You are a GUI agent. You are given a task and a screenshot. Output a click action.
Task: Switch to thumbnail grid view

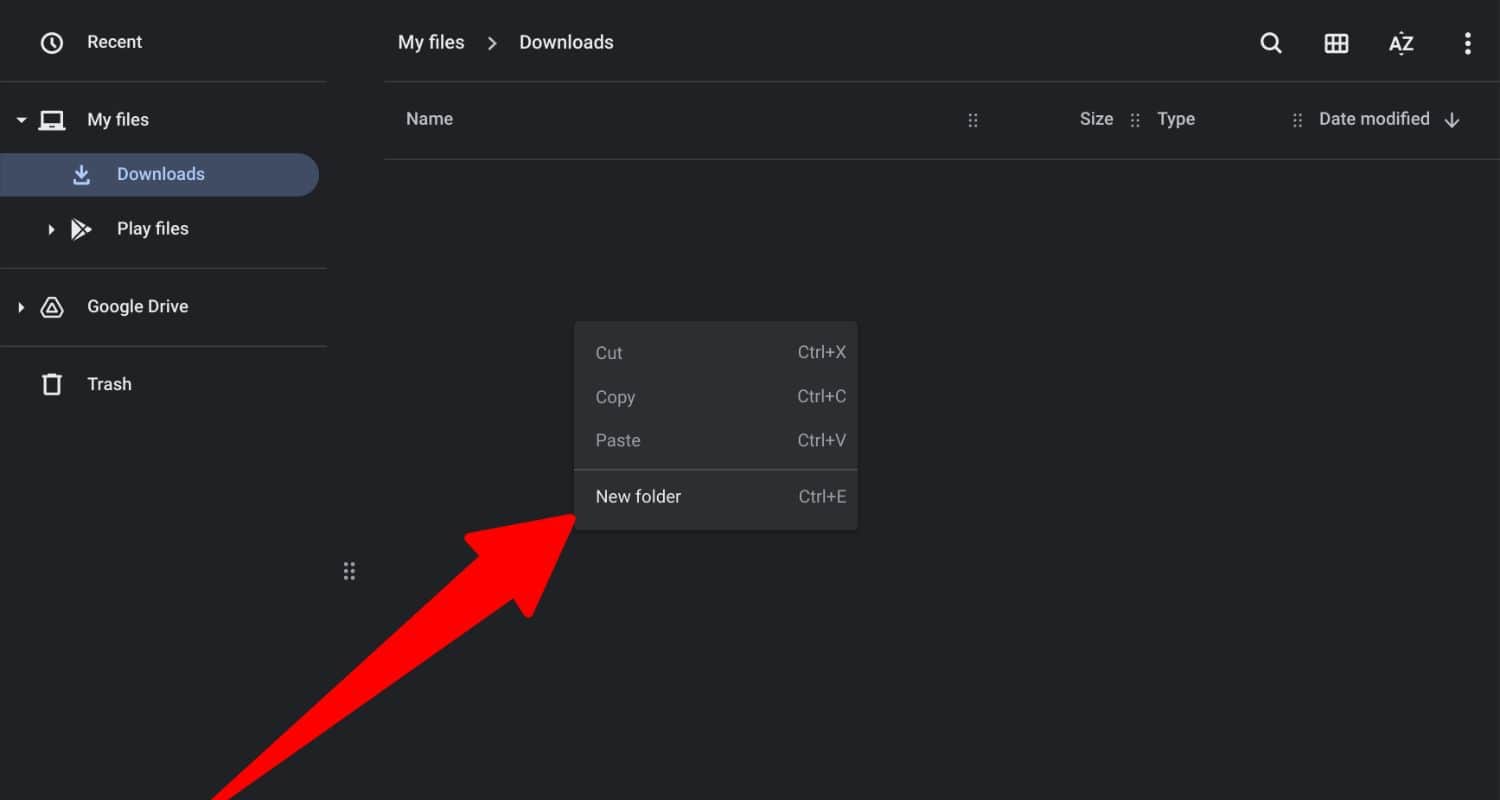[x=1336, y=43]
